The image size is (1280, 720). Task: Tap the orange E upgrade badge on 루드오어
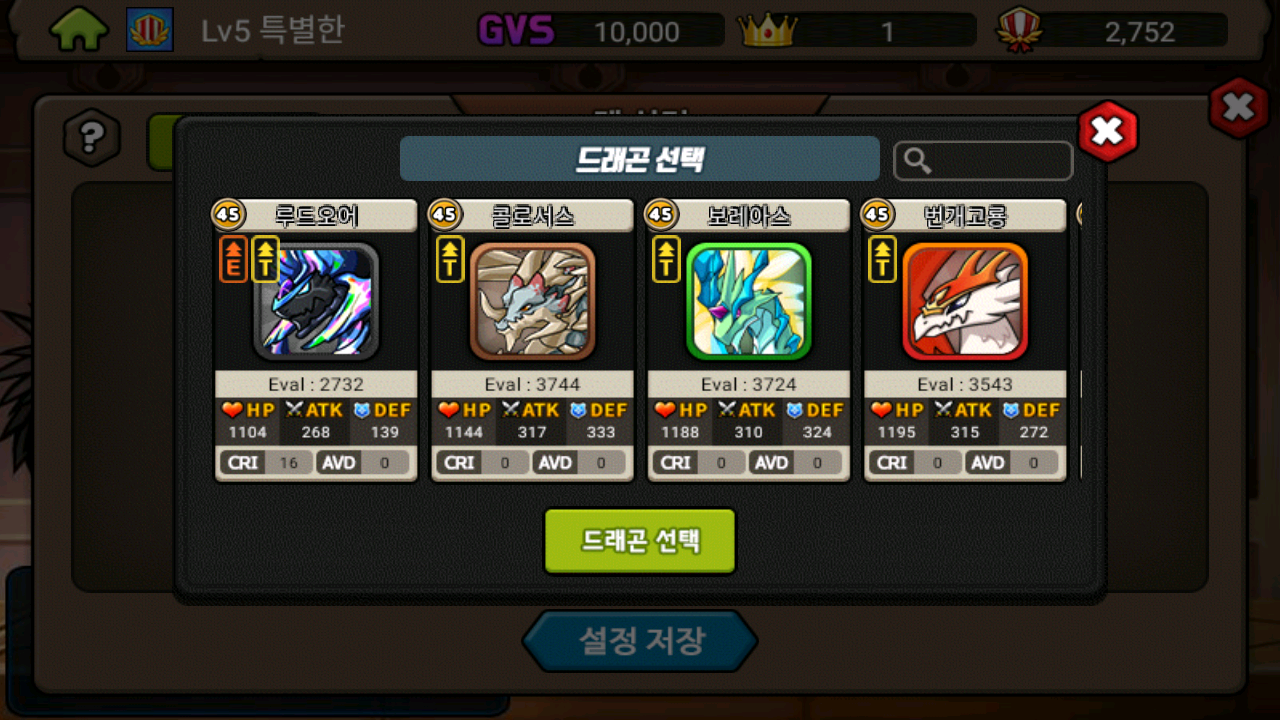(x=233, y=260)
